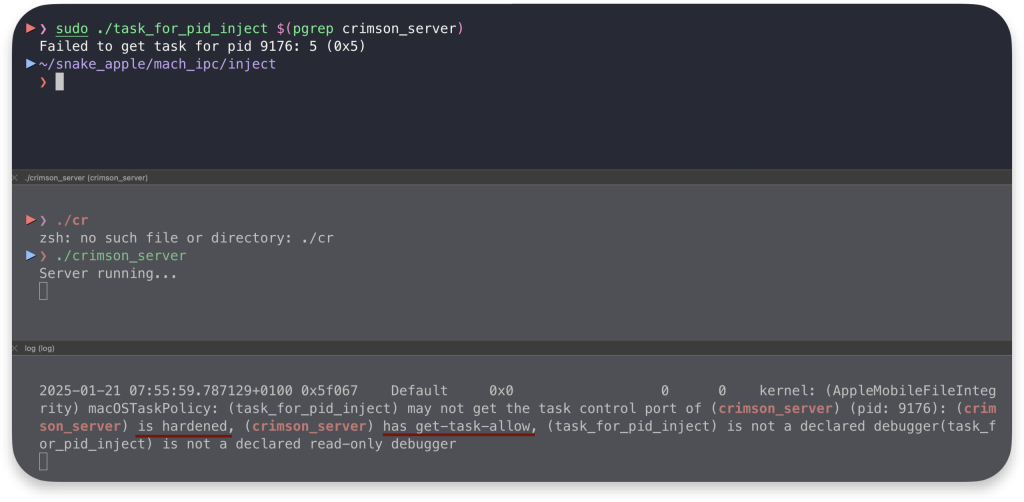The image size is (1024, 502).
Task: Click the underlined sudo command word
Action: [x=72, y=29]
